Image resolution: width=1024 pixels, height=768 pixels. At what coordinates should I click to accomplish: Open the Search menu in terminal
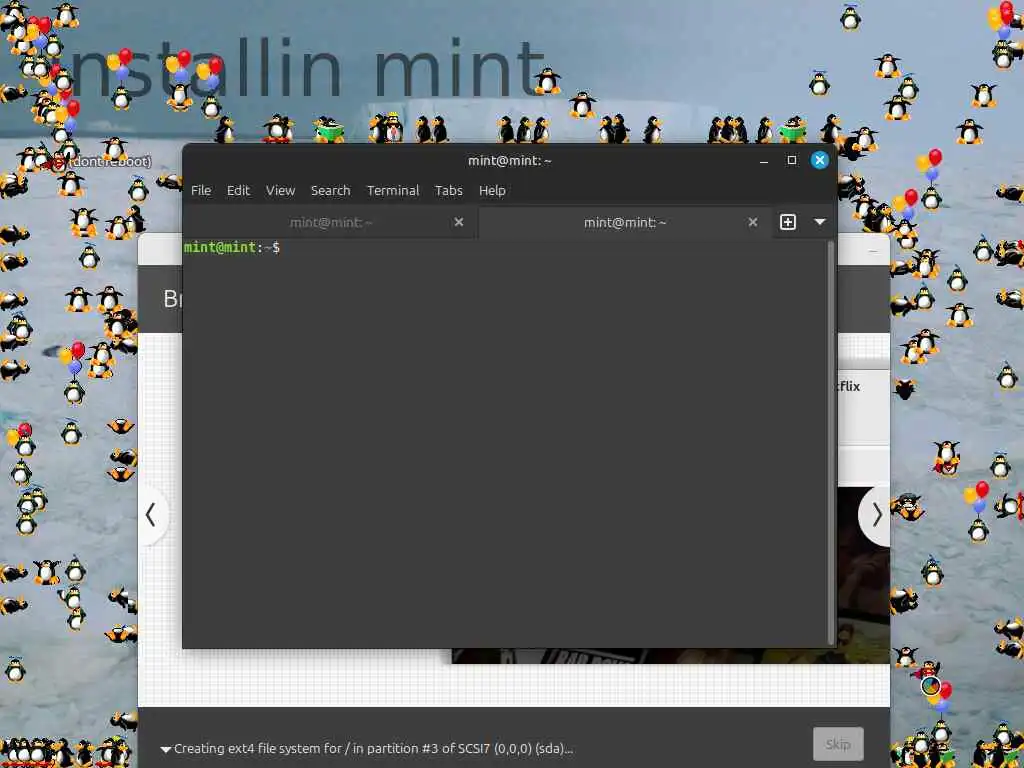pos(330,190)
